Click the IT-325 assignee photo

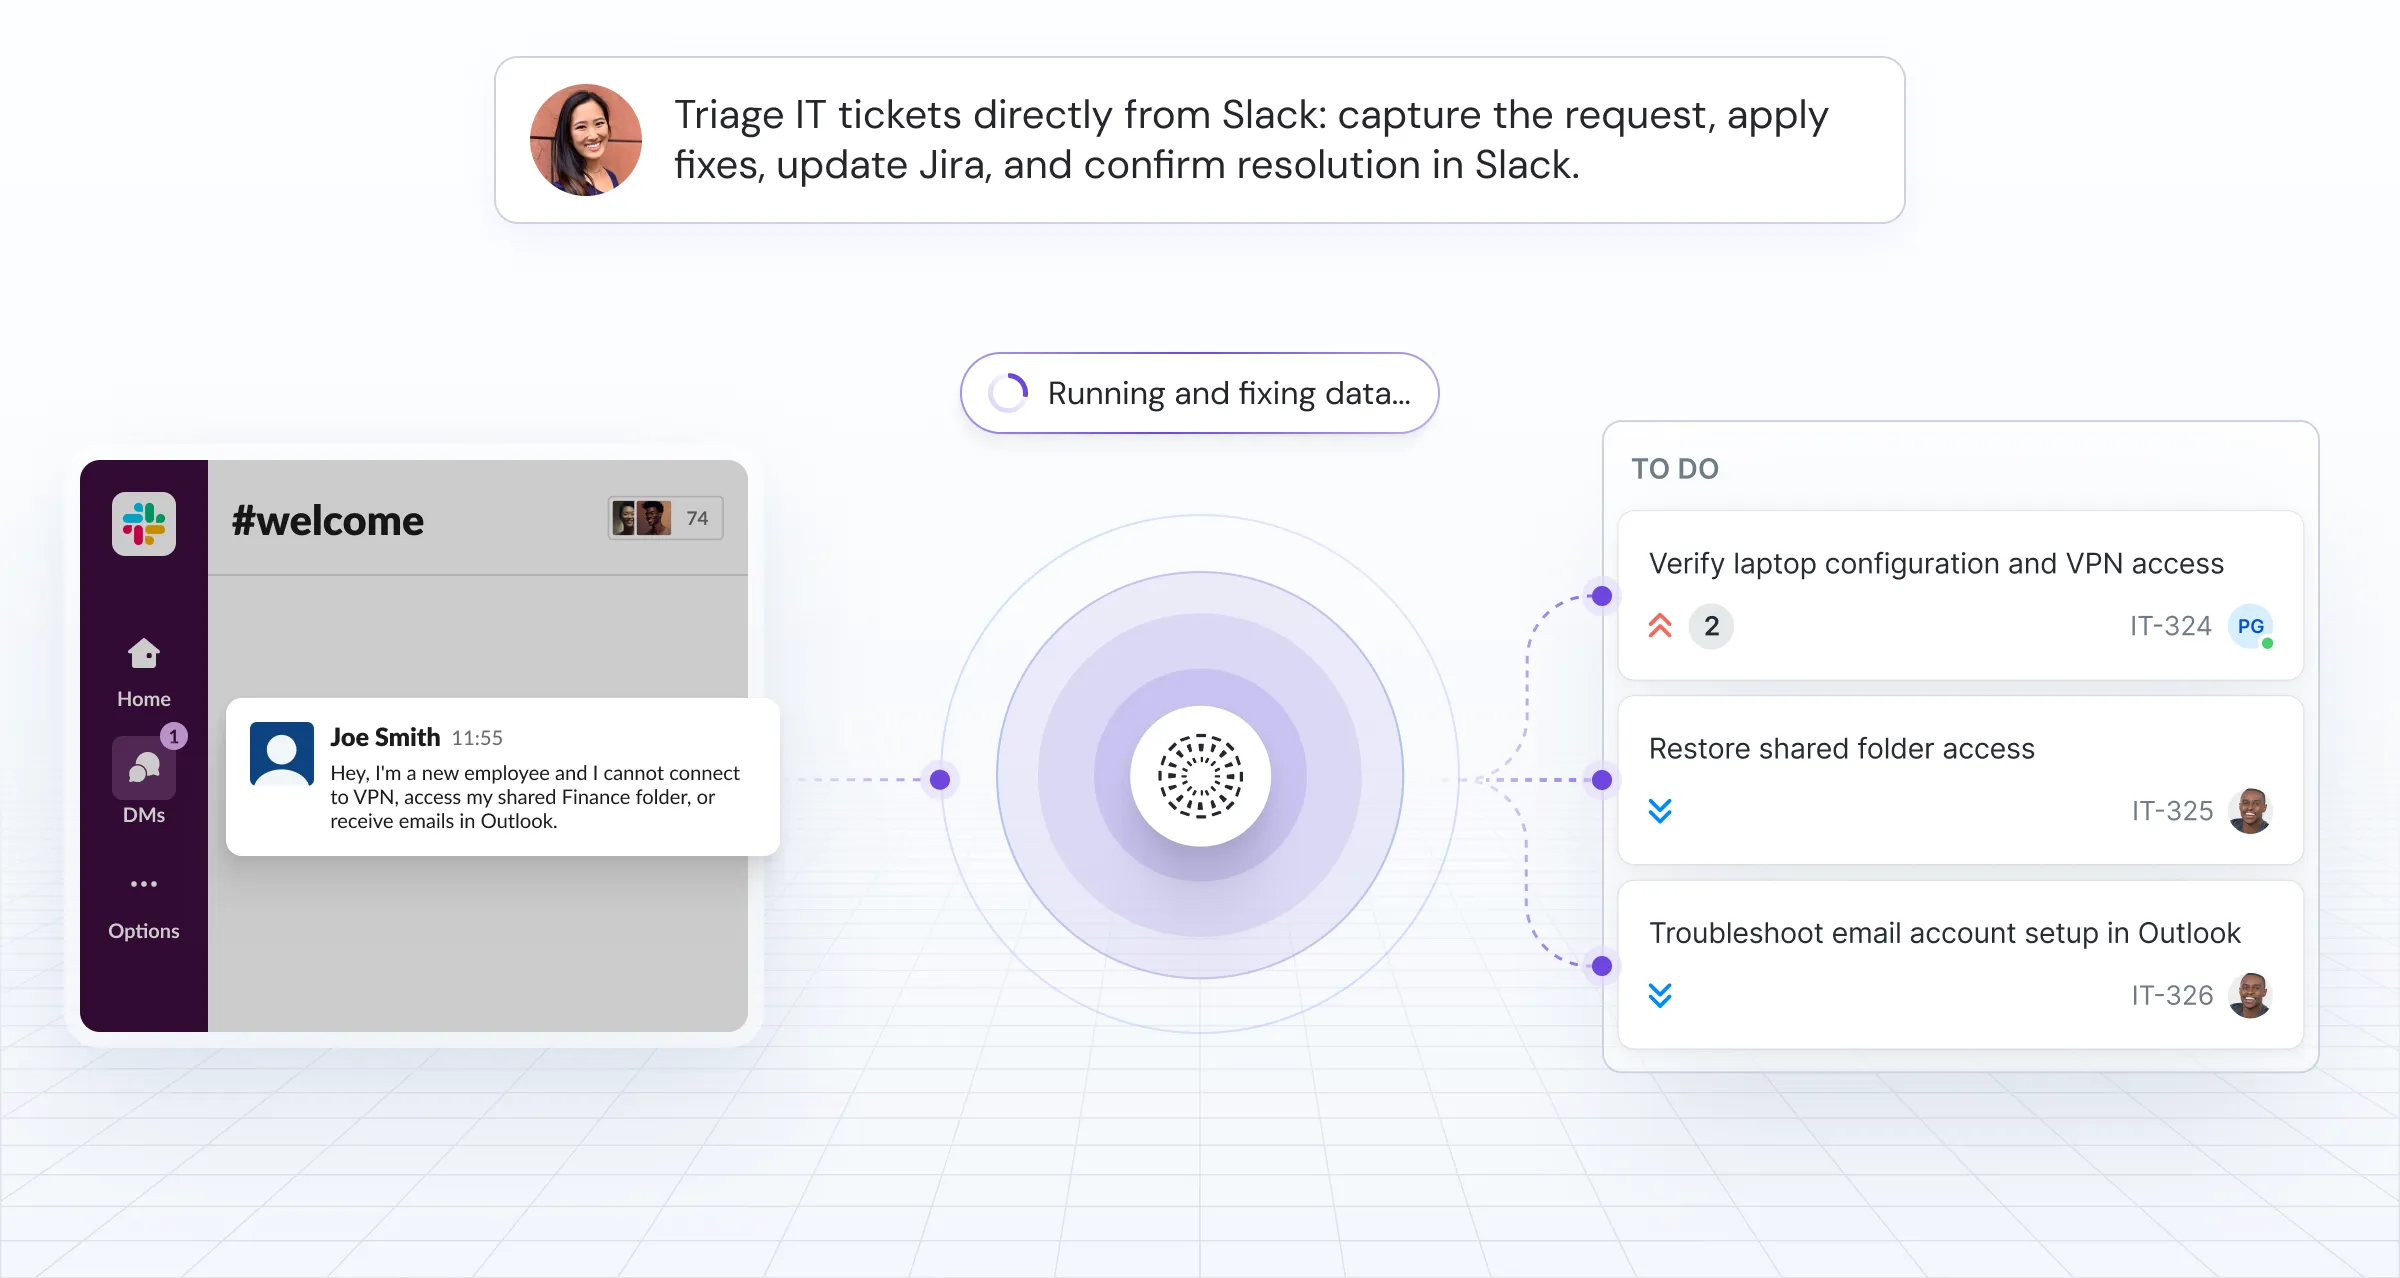[2250, 810]
